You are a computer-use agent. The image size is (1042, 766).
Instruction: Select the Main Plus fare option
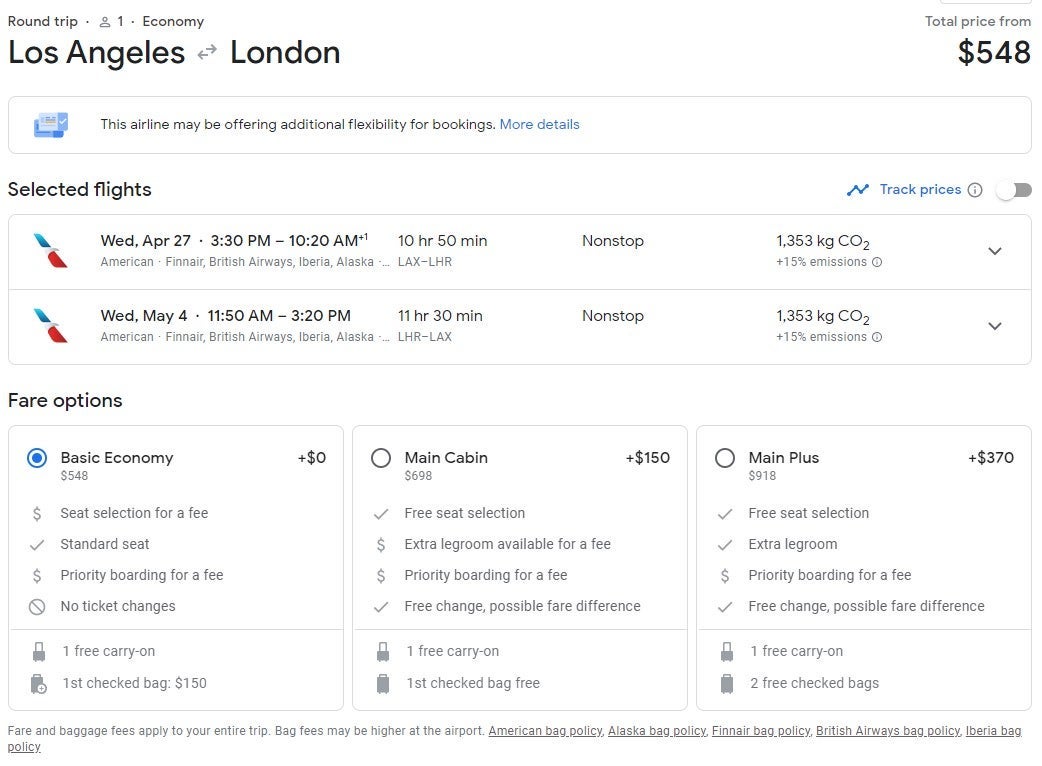click(x=725, y=458)
